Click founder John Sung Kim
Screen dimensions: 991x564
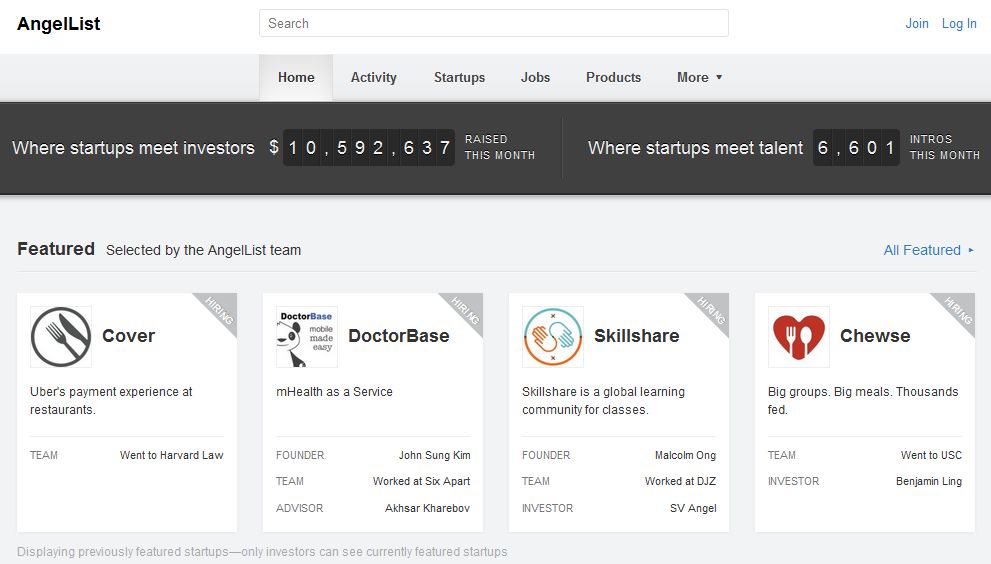point(434,455)
